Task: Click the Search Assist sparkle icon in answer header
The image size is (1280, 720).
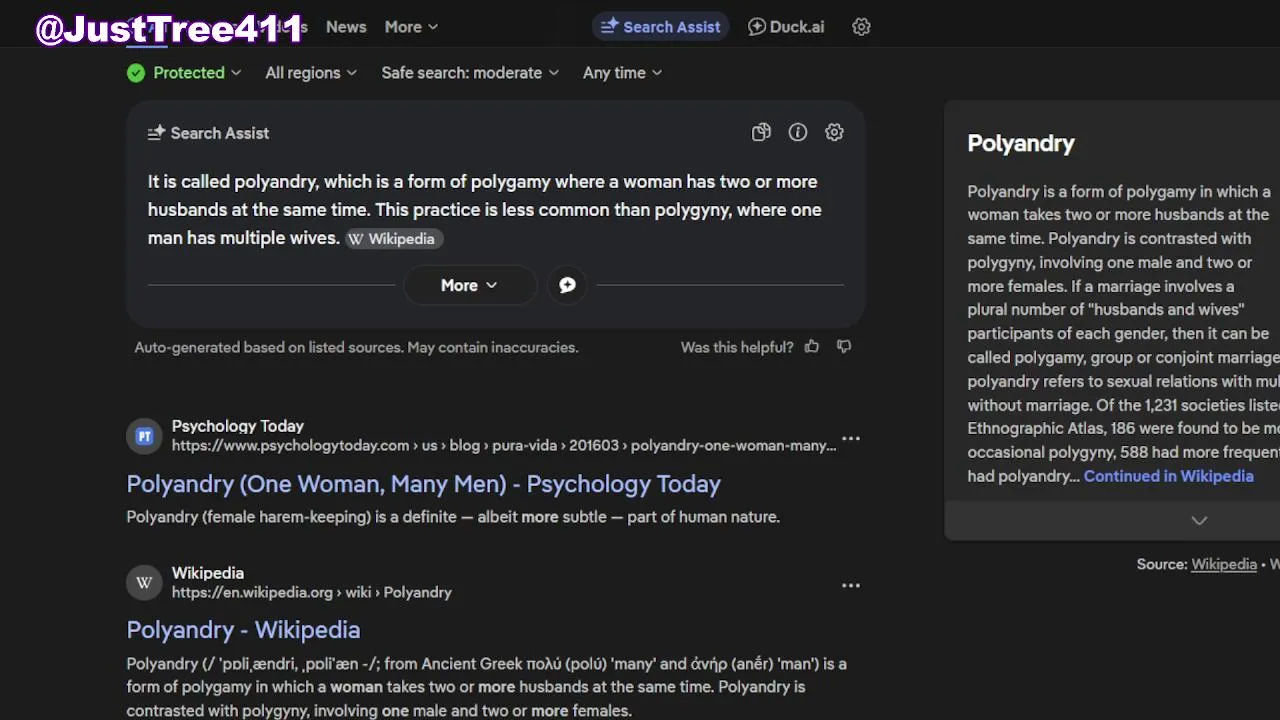Action: click(x=156, y=133)
